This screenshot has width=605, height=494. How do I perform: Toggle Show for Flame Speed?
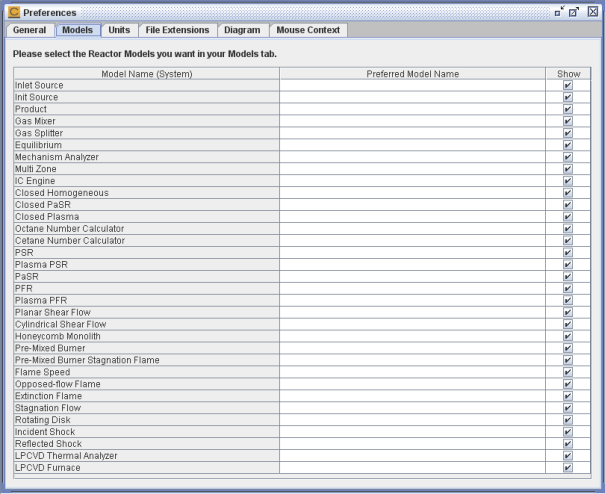pyautogui.click(x=568, y=372)
